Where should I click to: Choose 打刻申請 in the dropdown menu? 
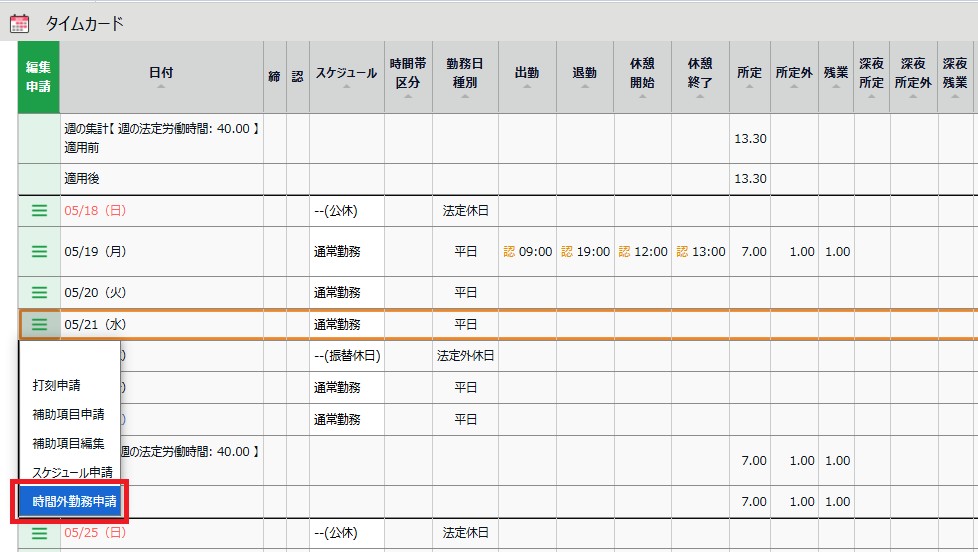pos(57,385)
